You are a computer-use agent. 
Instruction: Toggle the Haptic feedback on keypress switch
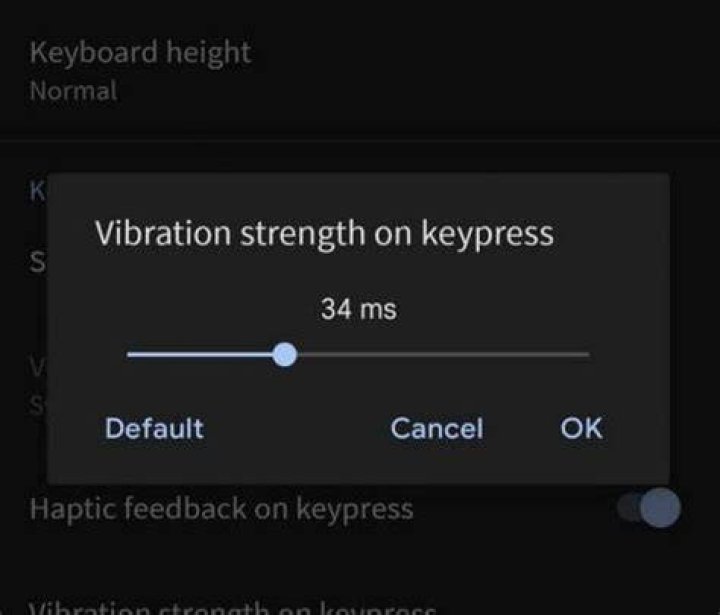(649, 508)
